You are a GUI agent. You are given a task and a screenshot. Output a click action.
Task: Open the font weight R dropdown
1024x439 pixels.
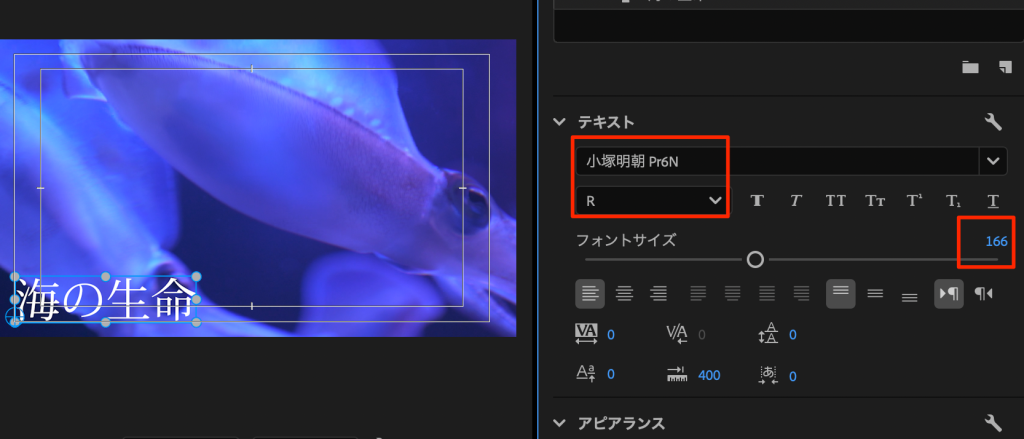(715, 200)
